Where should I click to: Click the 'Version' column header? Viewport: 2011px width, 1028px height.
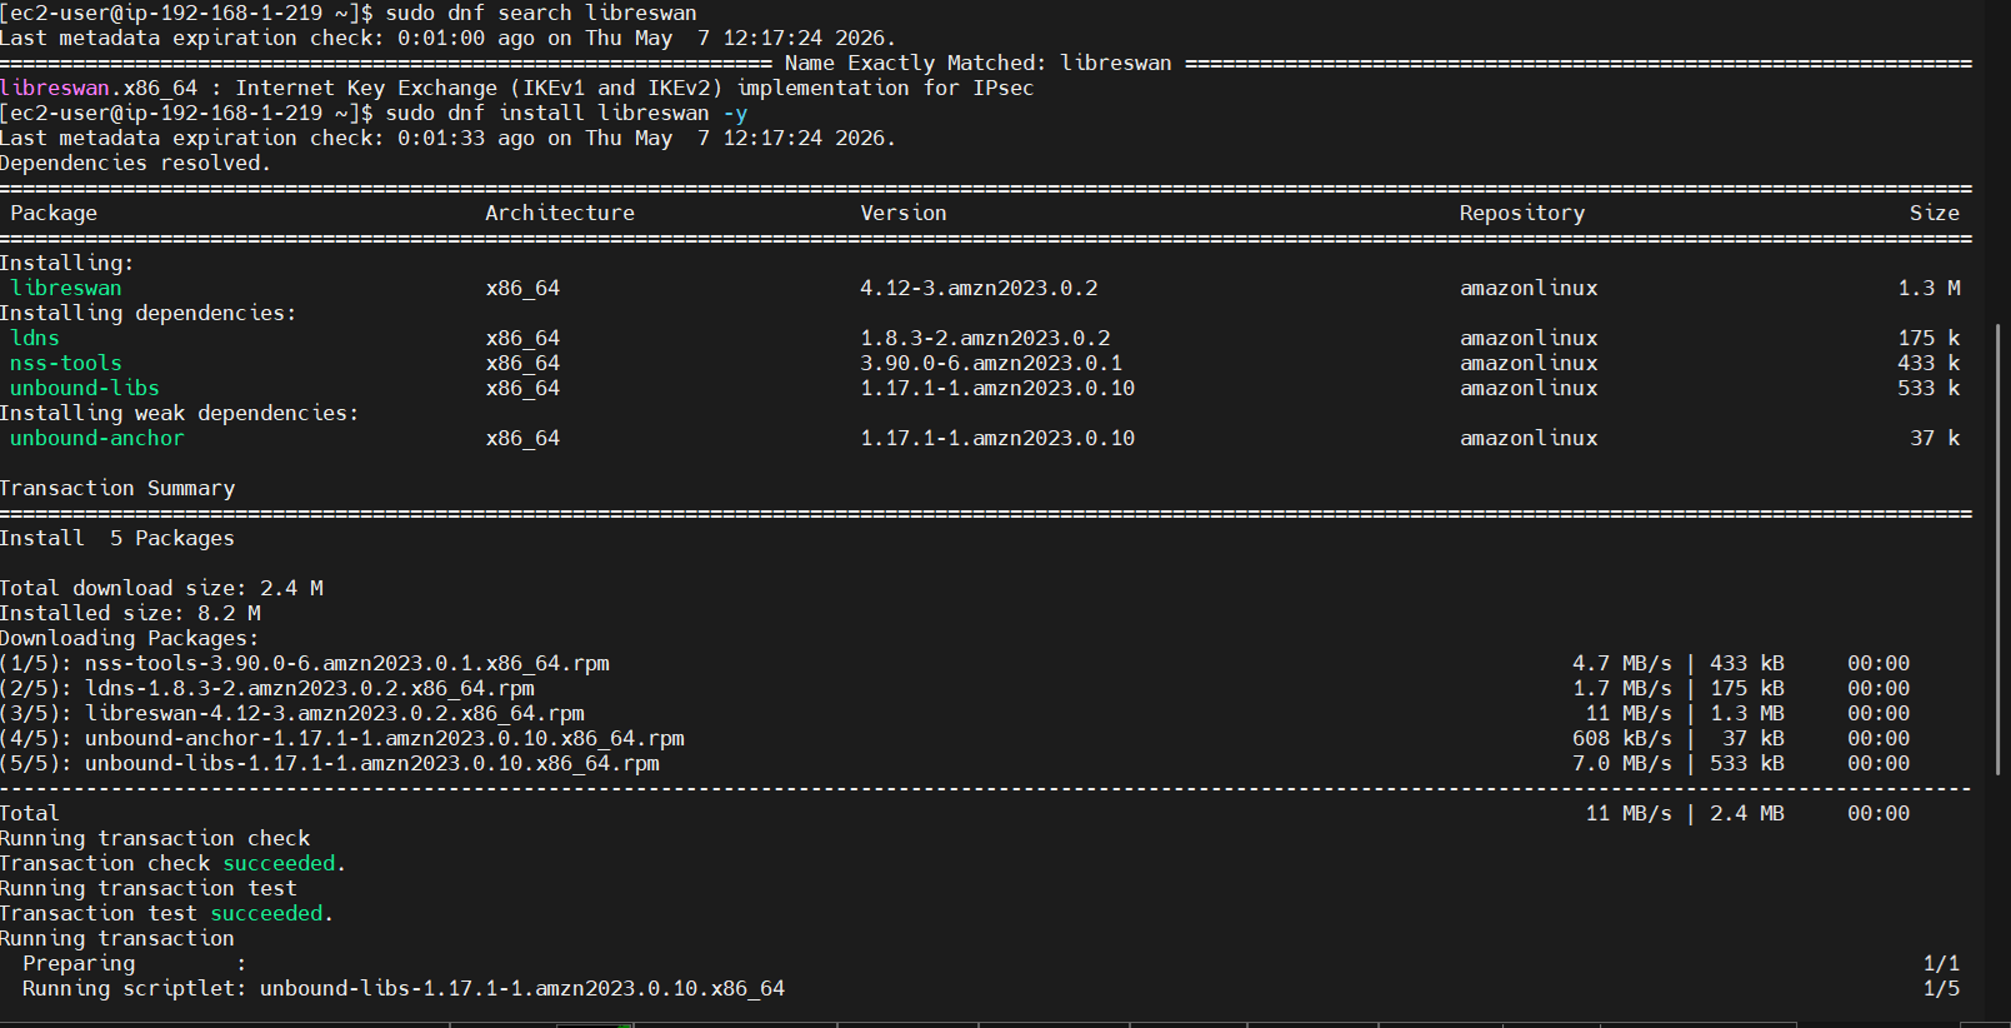(x=903, y=213)
